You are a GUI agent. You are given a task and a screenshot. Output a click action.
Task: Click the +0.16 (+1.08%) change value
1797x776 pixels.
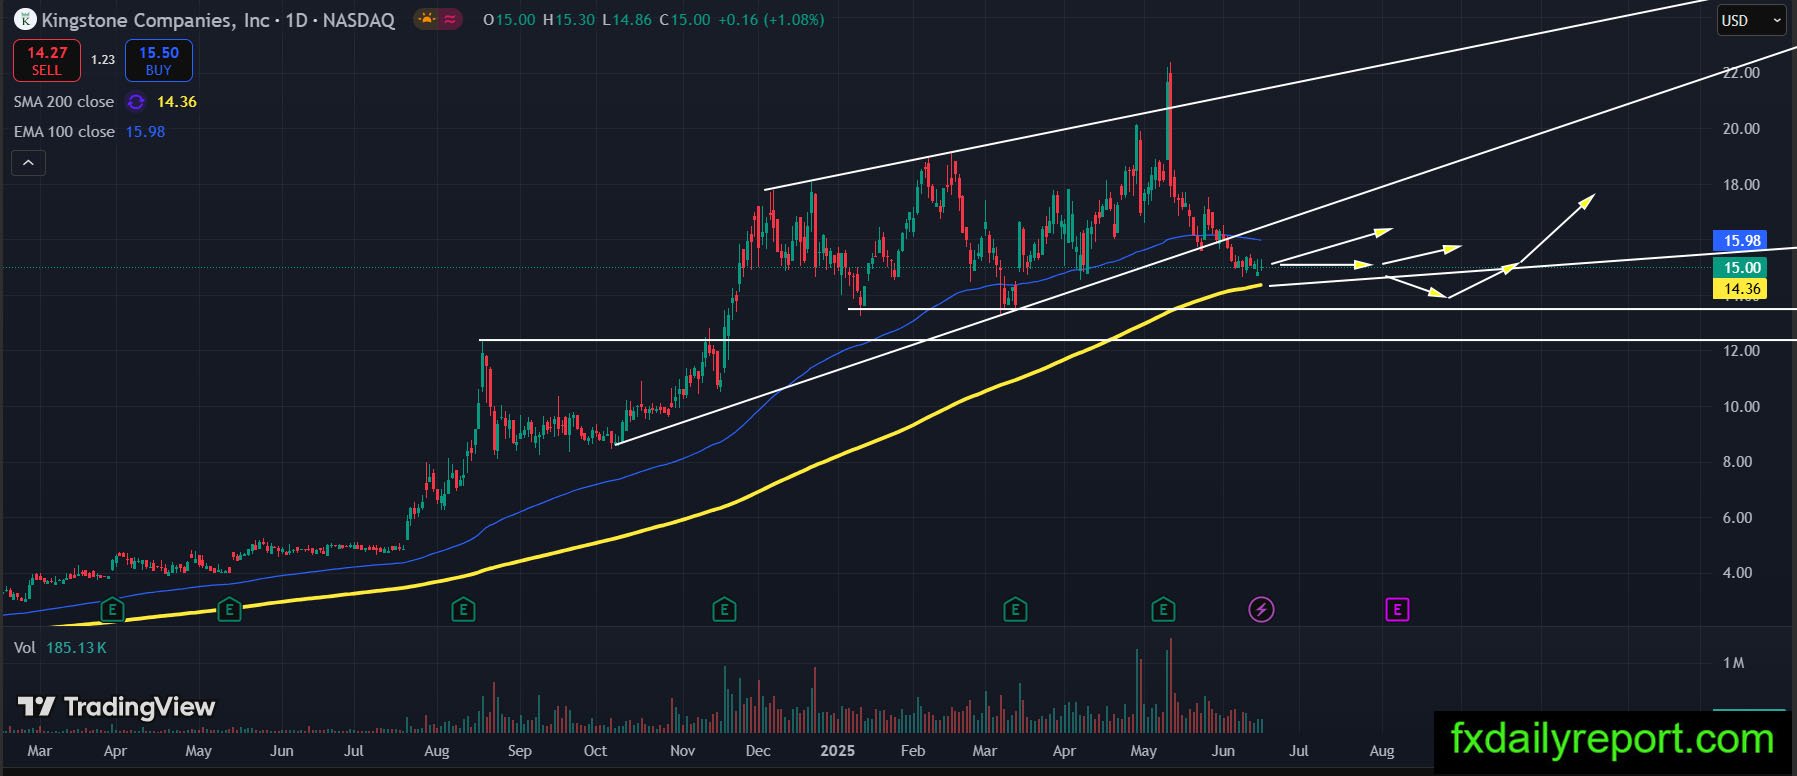[771, 20]
